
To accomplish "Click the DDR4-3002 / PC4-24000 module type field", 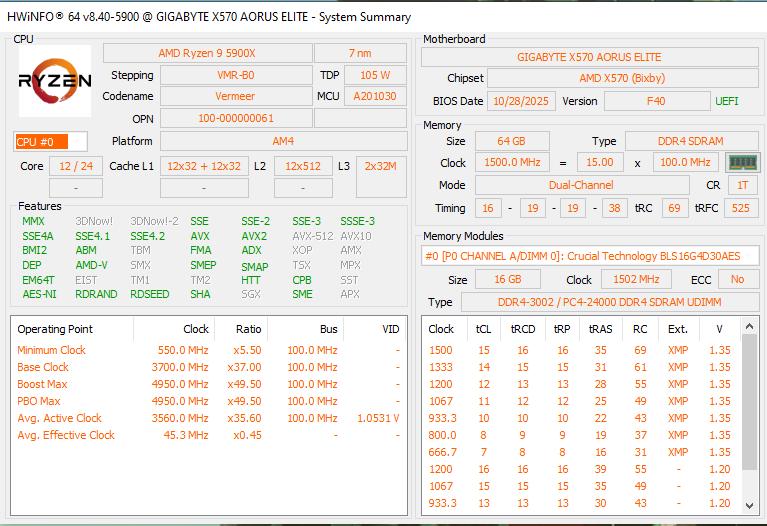I will [x=610, y=302].
